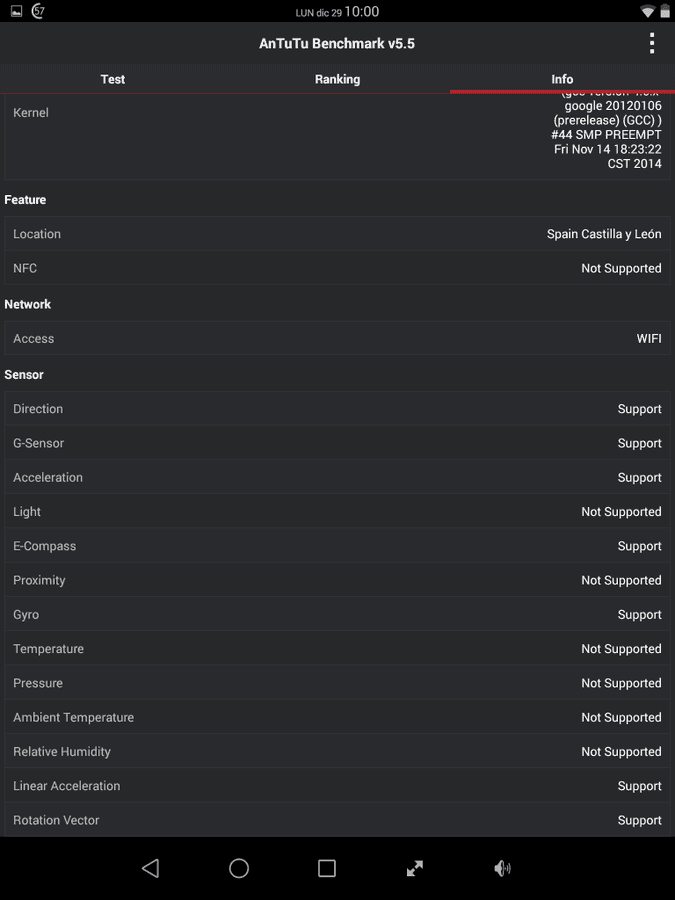Image resolution: width=675 pixels, height=900 pixels.
Task: Tap the Gyro sensor row
Action: (x=338, y=614)
